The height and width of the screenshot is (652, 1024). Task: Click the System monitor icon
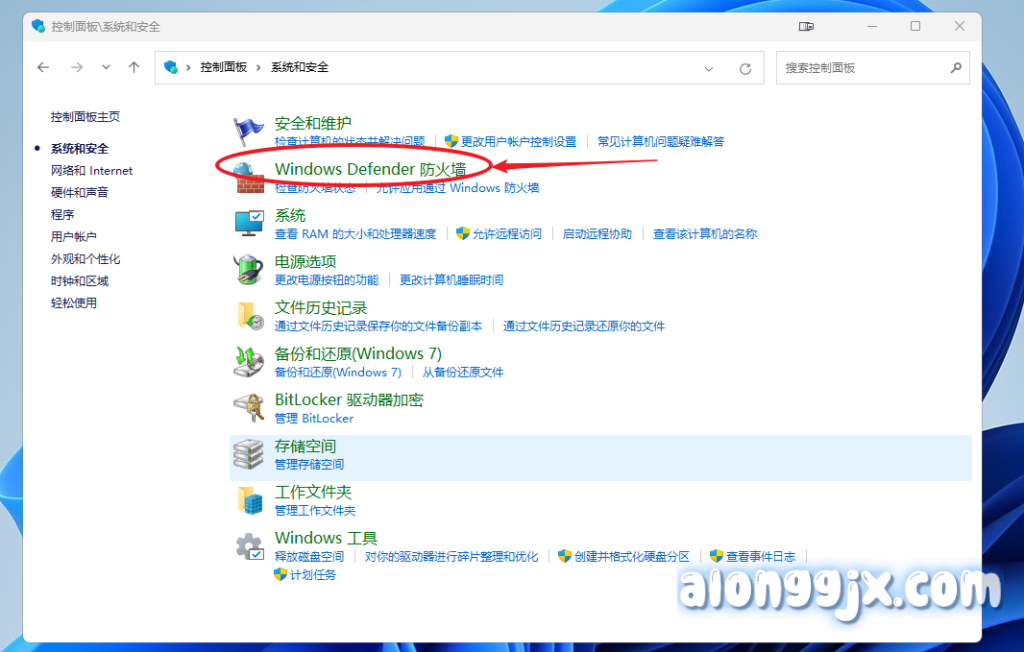248,223
